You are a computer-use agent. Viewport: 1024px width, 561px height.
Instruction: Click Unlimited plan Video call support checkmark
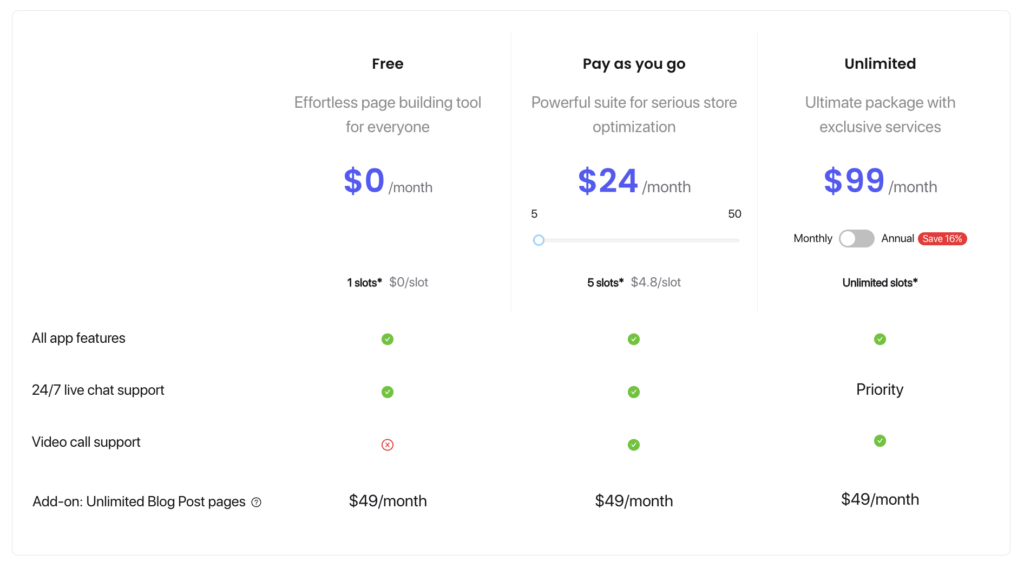coord(880,441)
